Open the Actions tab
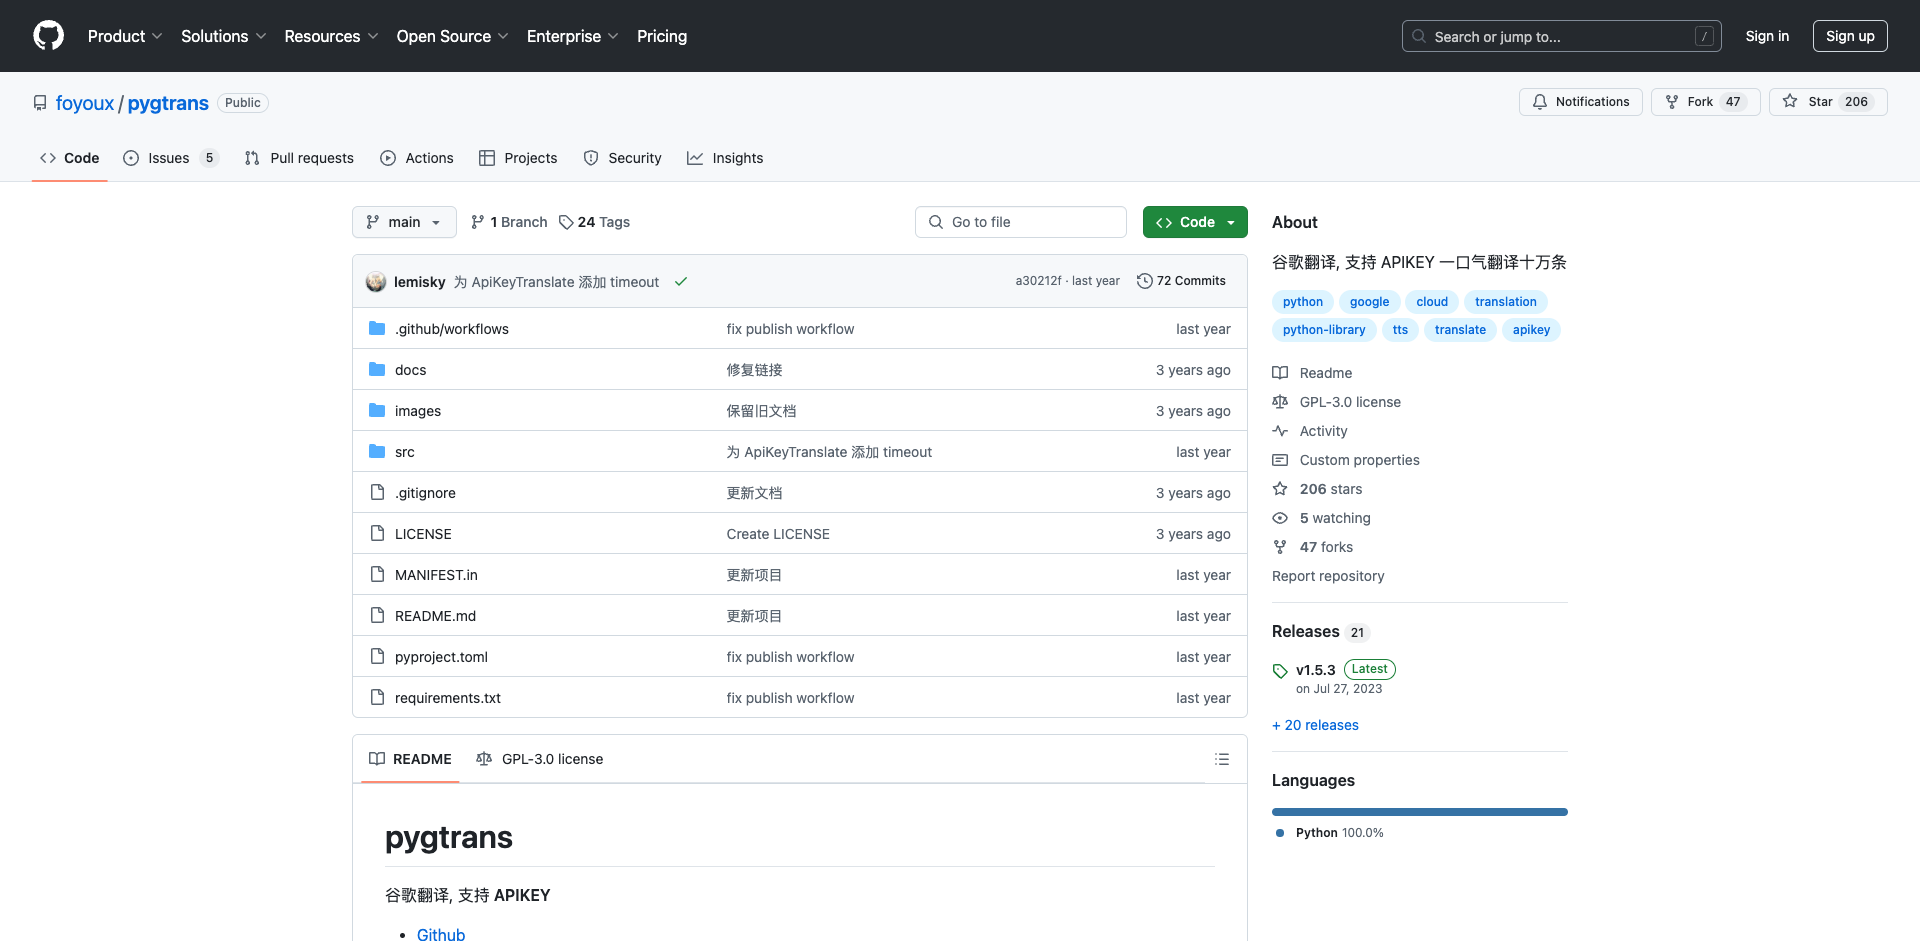Viewport: 1920px width, 941px height. pyautogui.click(x=417, y=158)
